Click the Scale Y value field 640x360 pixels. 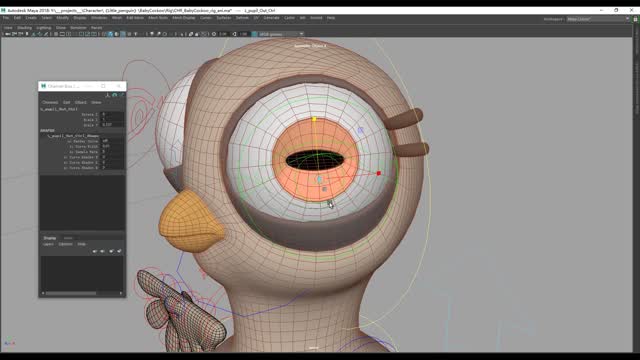click(x=112, y=124)
